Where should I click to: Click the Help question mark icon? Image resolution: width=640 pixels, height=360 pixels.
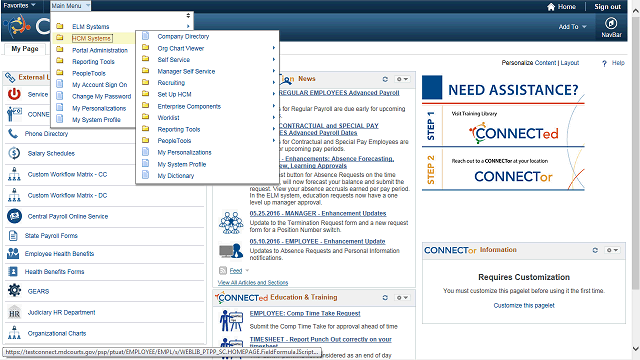click(604, 63)
